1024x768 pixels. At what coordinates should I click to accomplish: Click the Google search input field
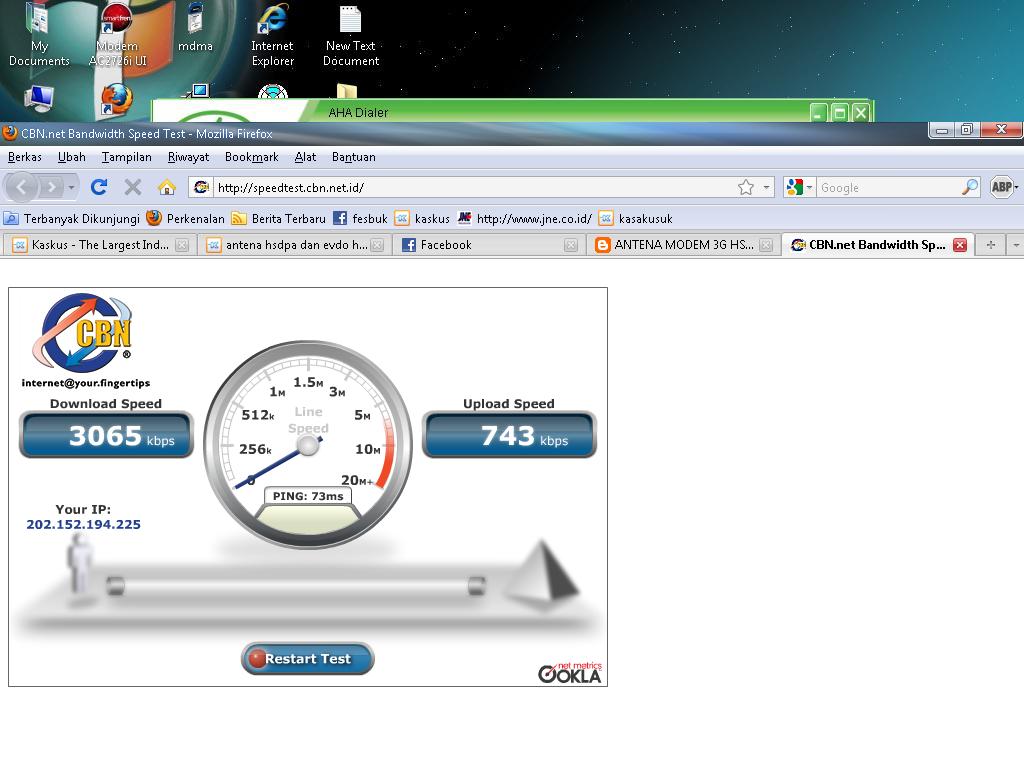888,188
